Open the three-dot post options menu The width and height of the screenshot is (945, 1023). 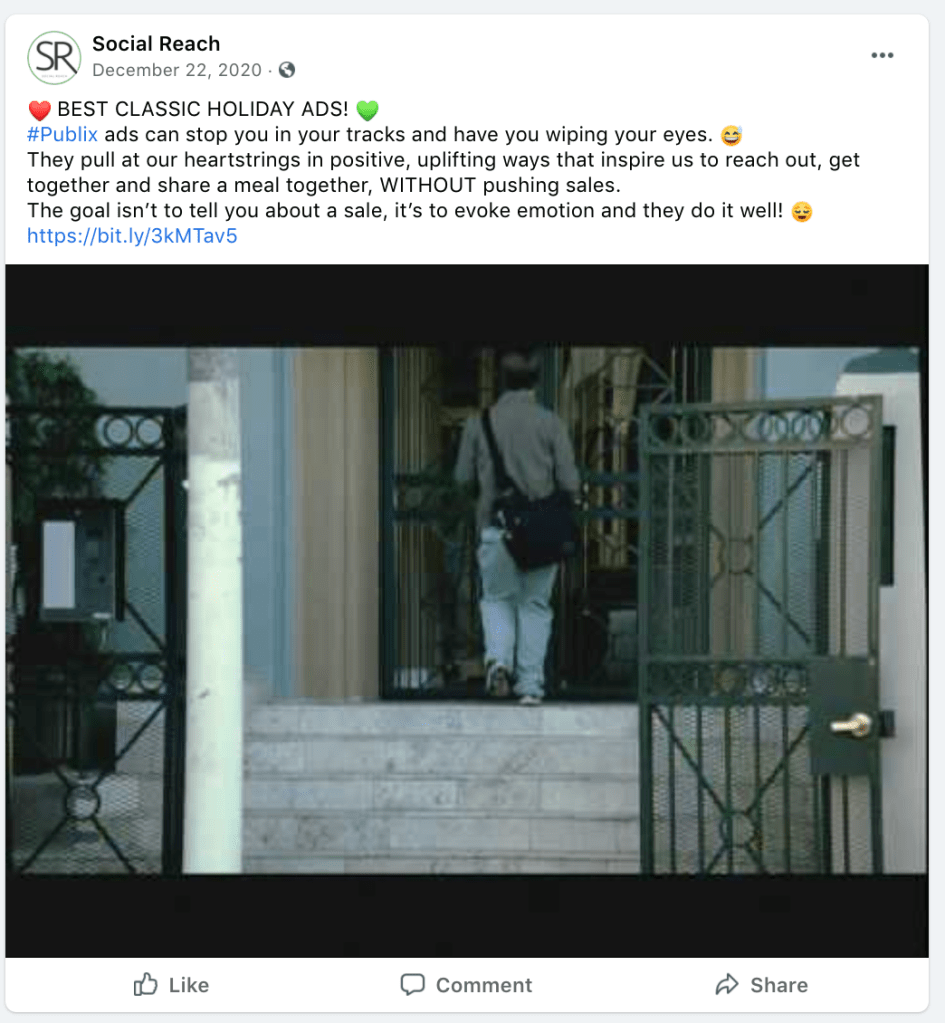(882, 55)
